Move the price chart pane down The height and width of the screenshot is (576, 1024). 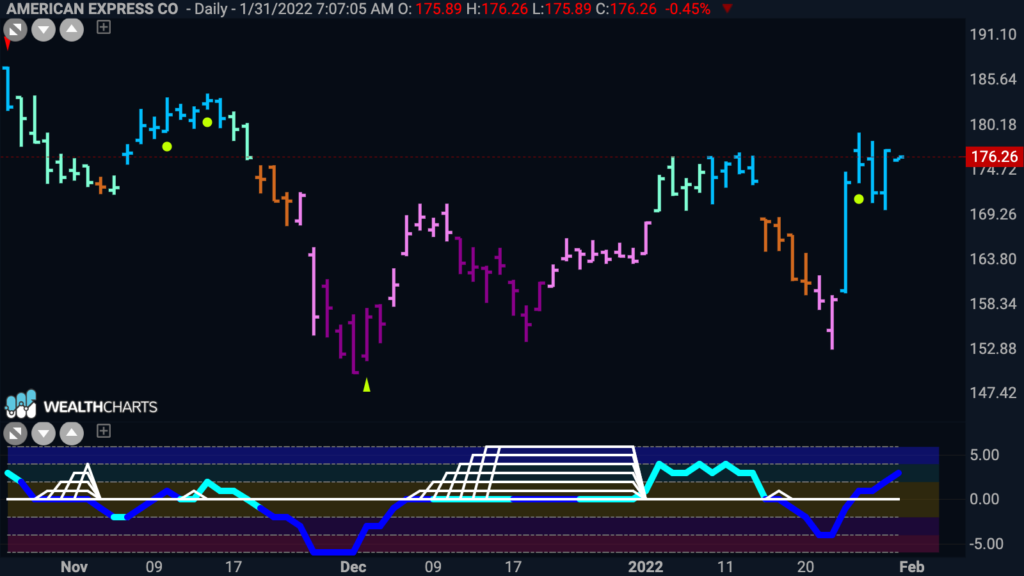43,29
